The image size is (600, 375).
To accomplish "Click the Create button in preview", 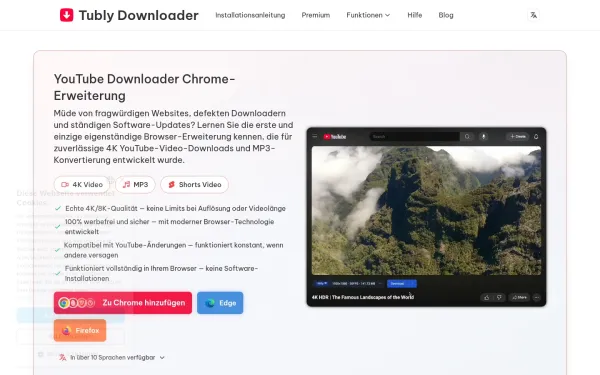I will coord(518,137).
